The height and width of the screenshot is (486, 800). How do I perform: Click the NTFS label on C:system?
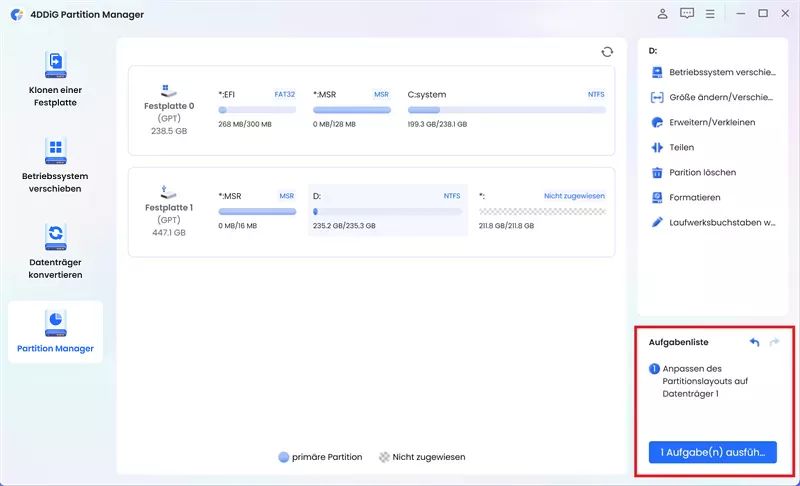tap(596, 94)
